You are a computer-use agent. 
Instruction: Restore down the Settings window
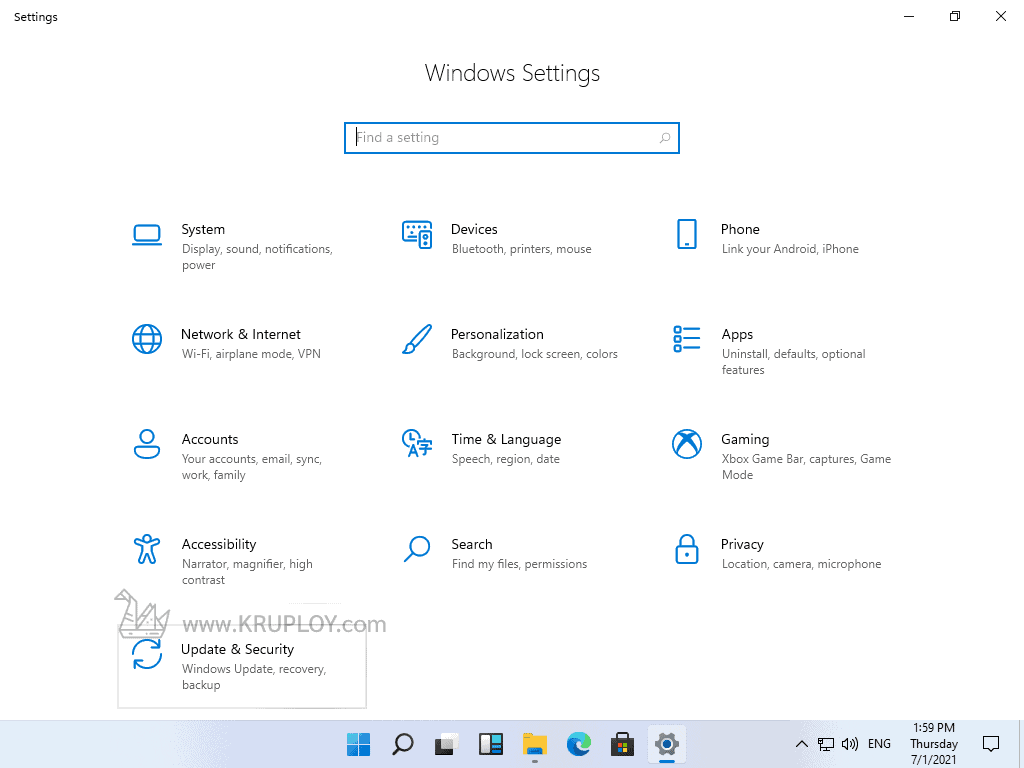tap(955, 16)
